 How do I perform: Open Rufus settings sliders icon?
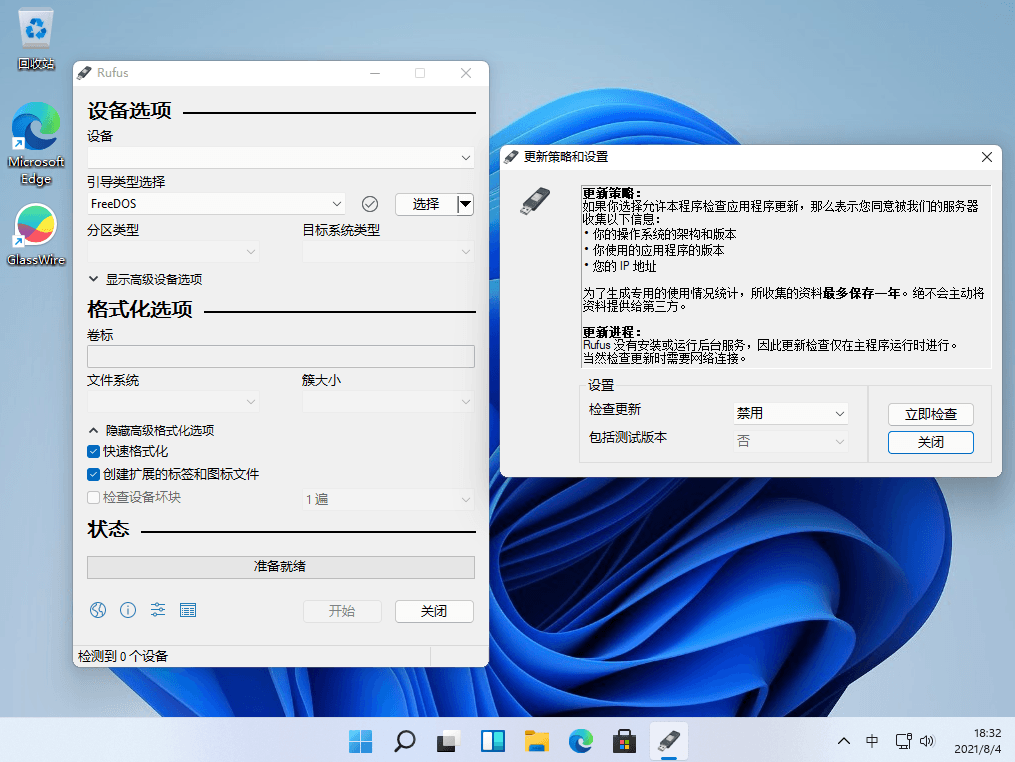tap(158, 610)
